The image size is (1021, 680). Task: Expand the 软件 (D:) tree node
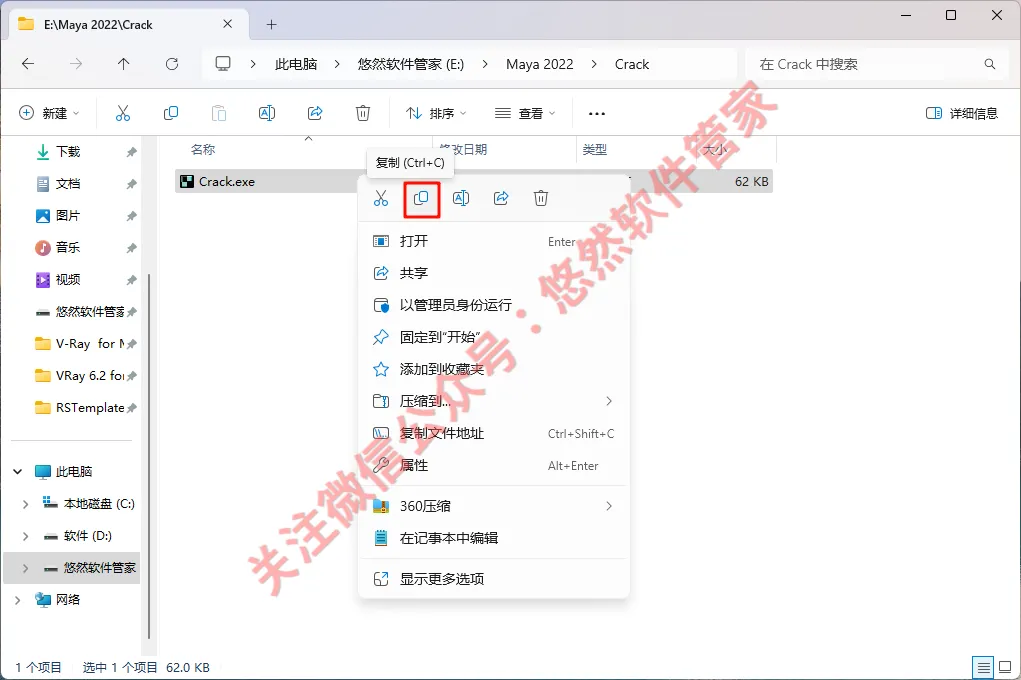tap(25, 535)
